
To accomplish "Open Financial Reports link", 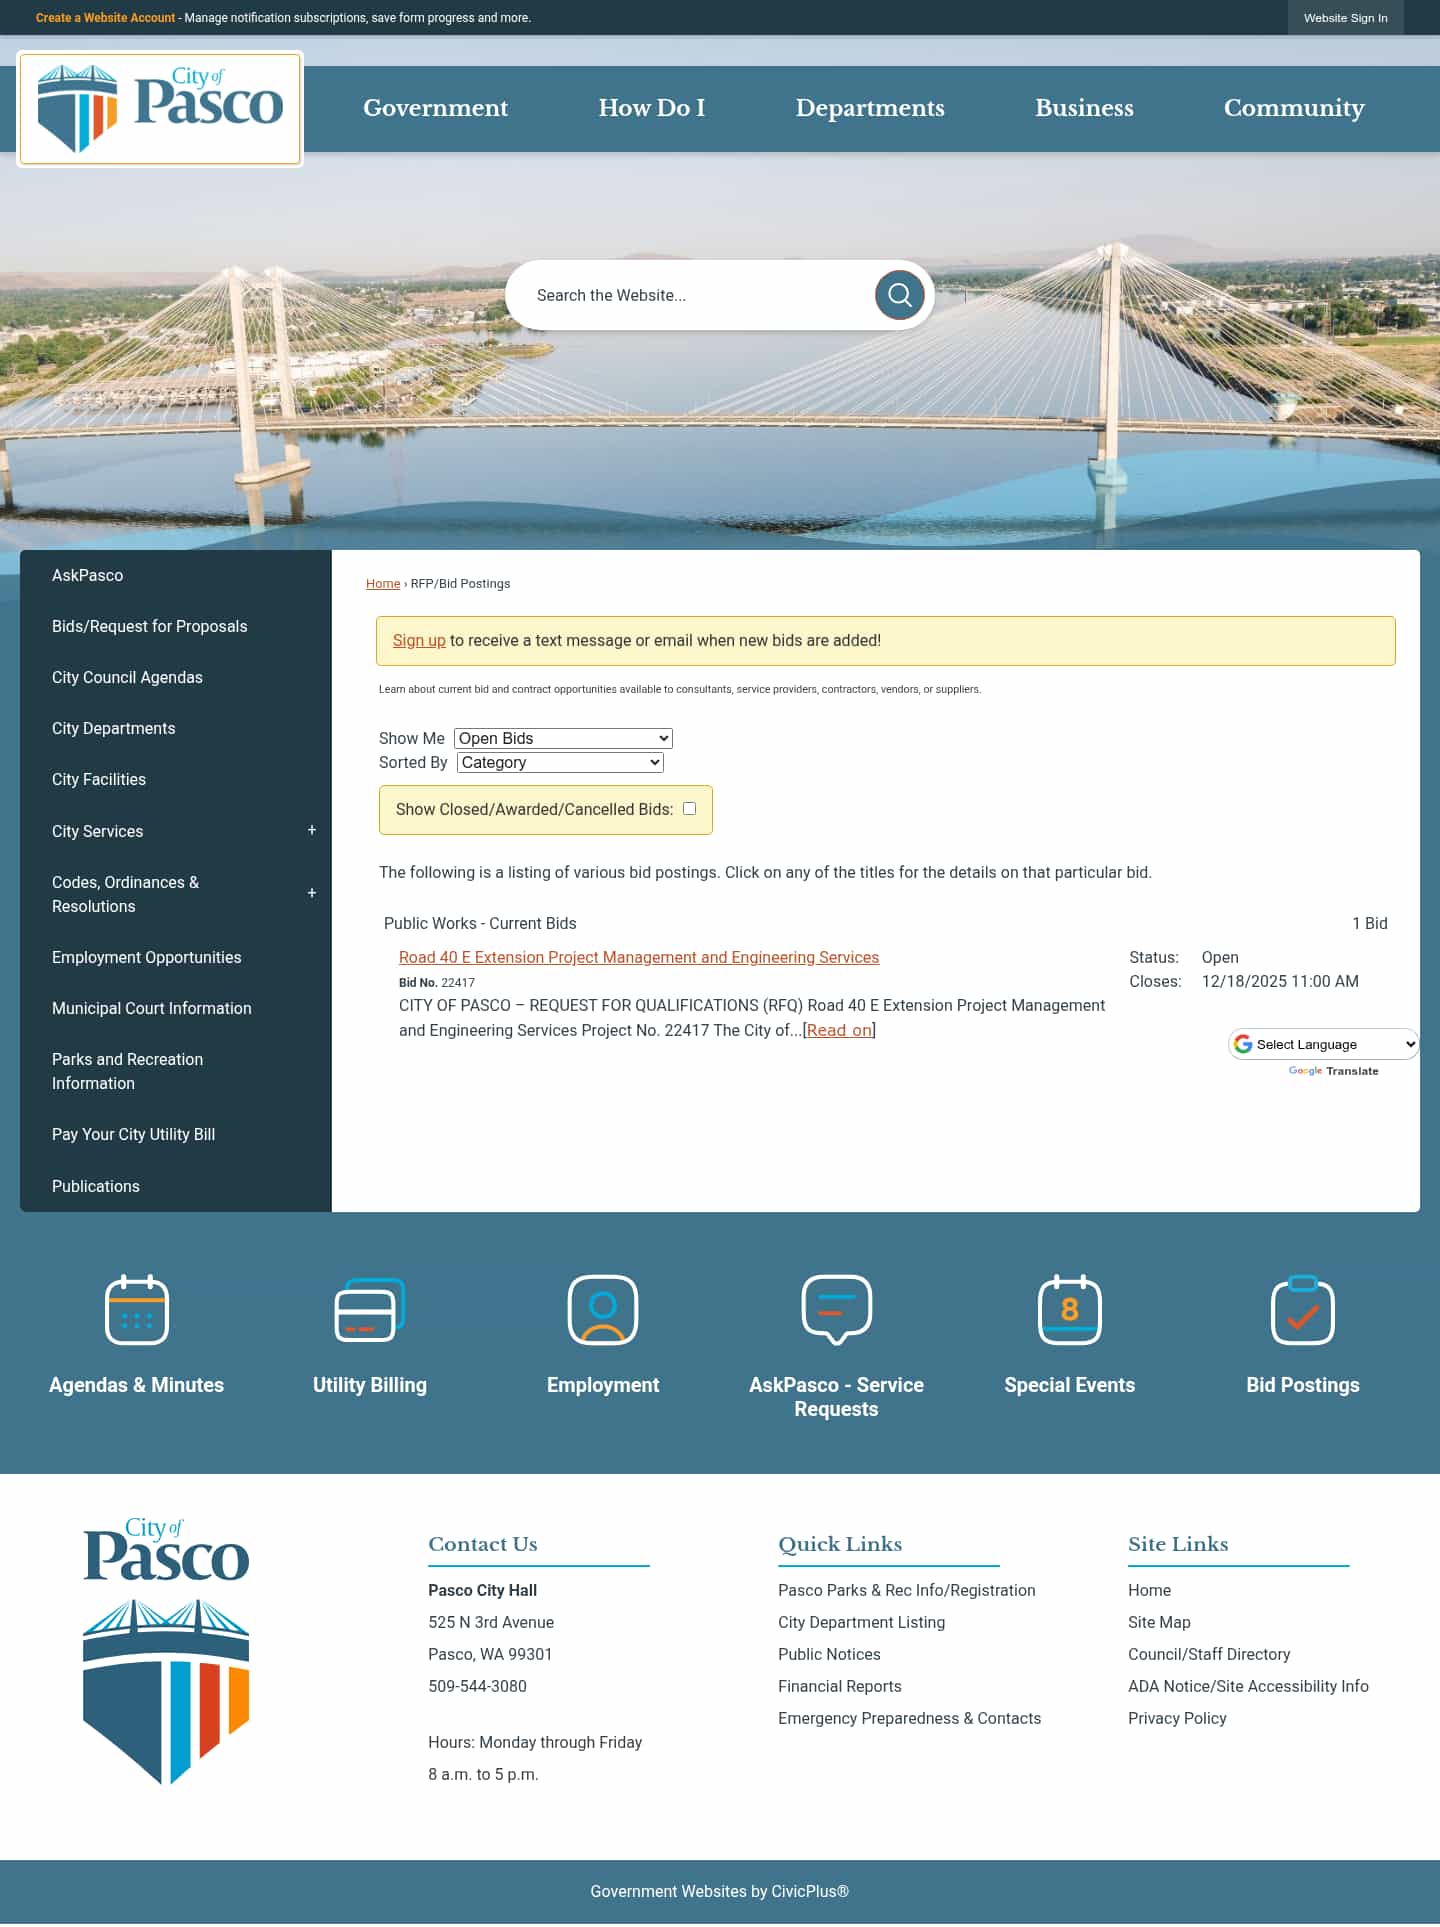I will point(840,1687).
